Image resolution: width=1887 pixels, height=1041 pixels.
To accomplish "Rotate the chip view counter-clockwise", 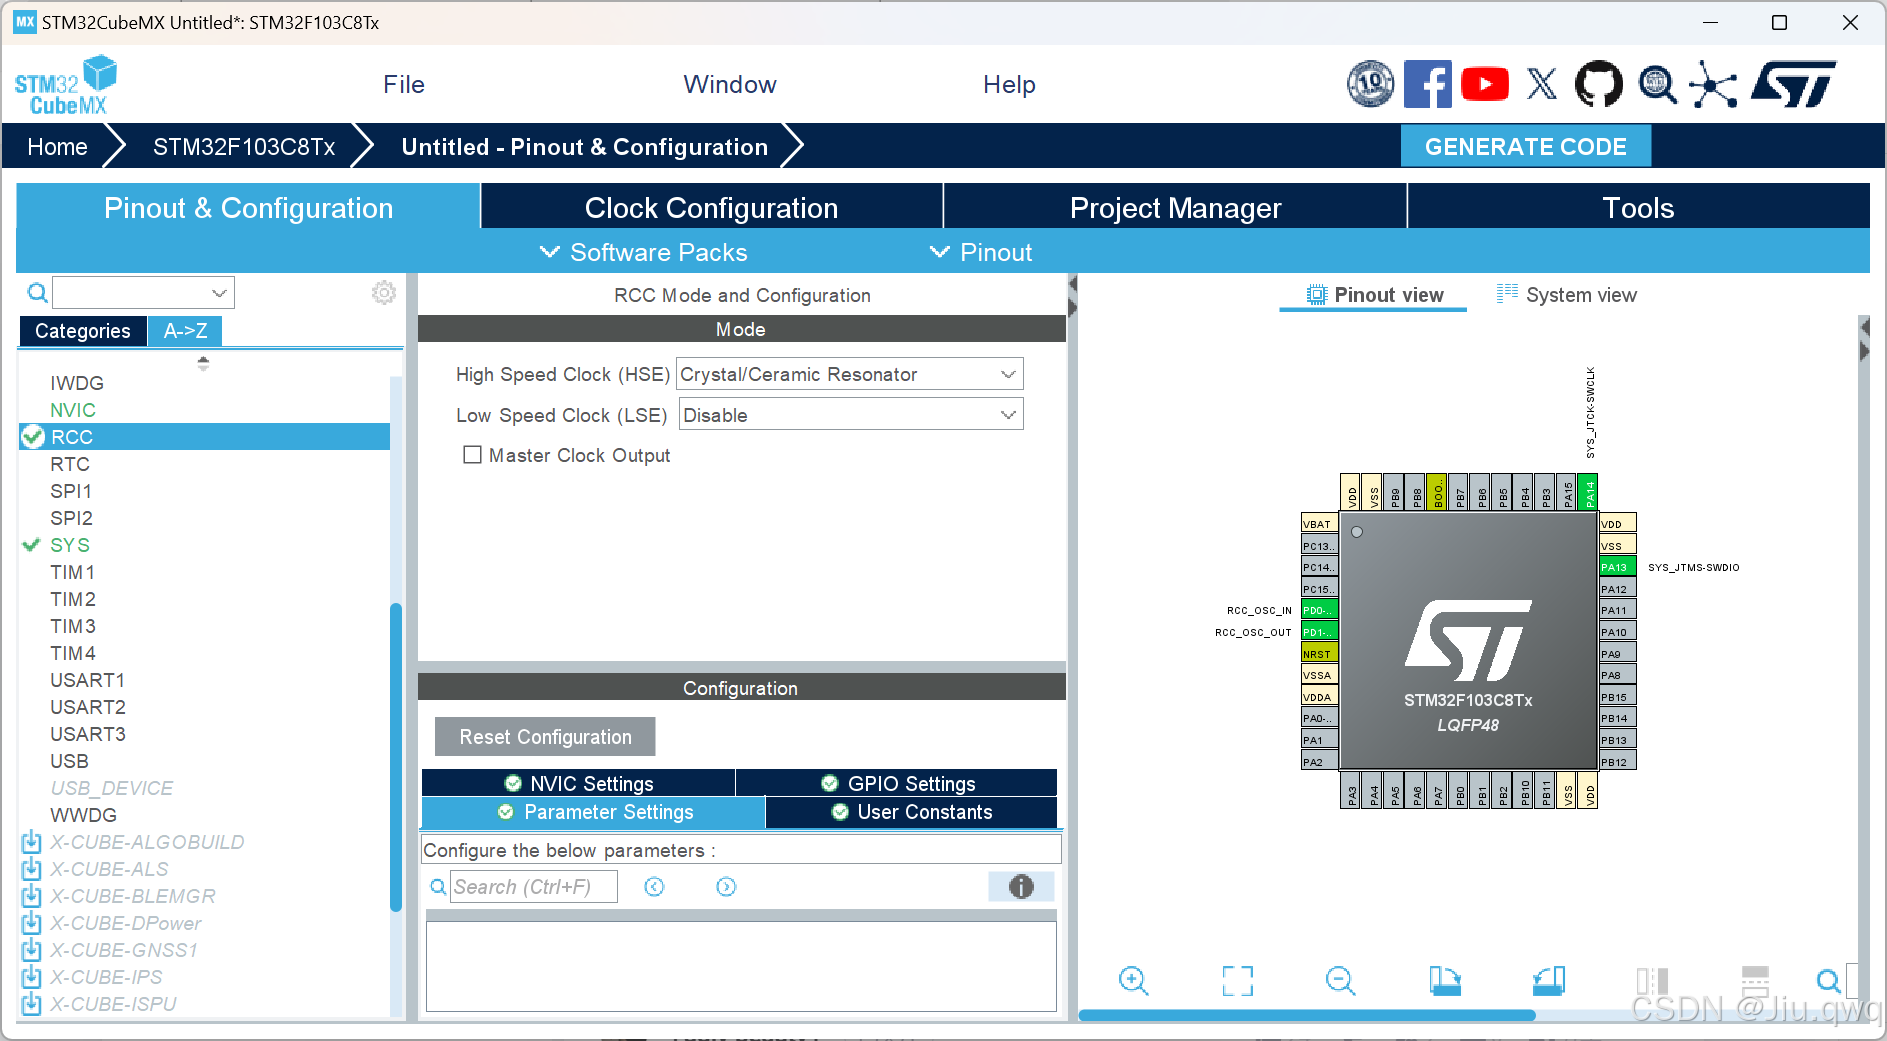I will [x=1548, y=981].
